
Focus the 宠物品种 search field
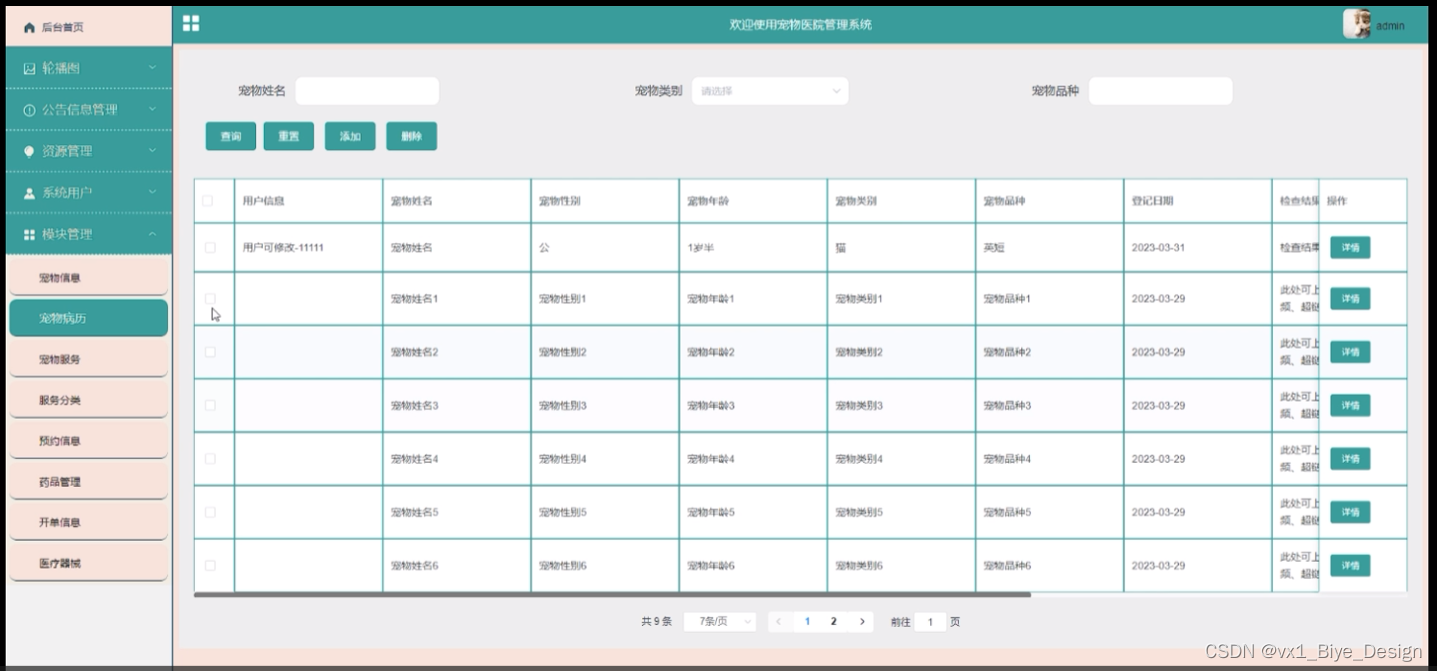(x=1160, y=91)
